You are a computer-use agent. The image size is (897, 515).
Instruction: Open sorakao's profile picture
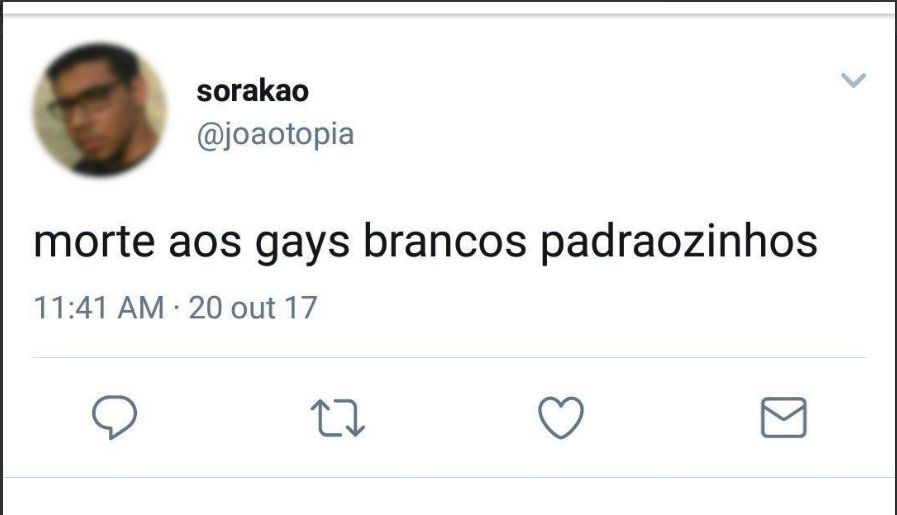tap(100, 109)
